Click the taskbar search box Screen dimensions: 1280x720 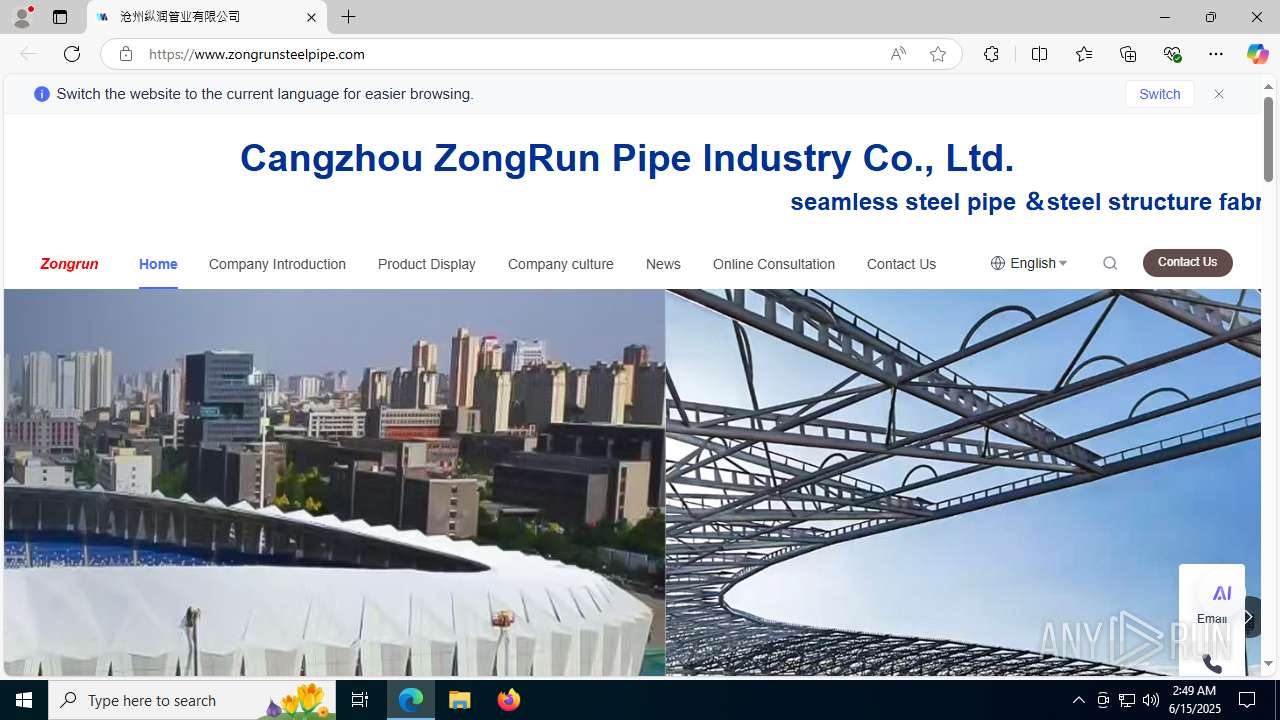192,700
